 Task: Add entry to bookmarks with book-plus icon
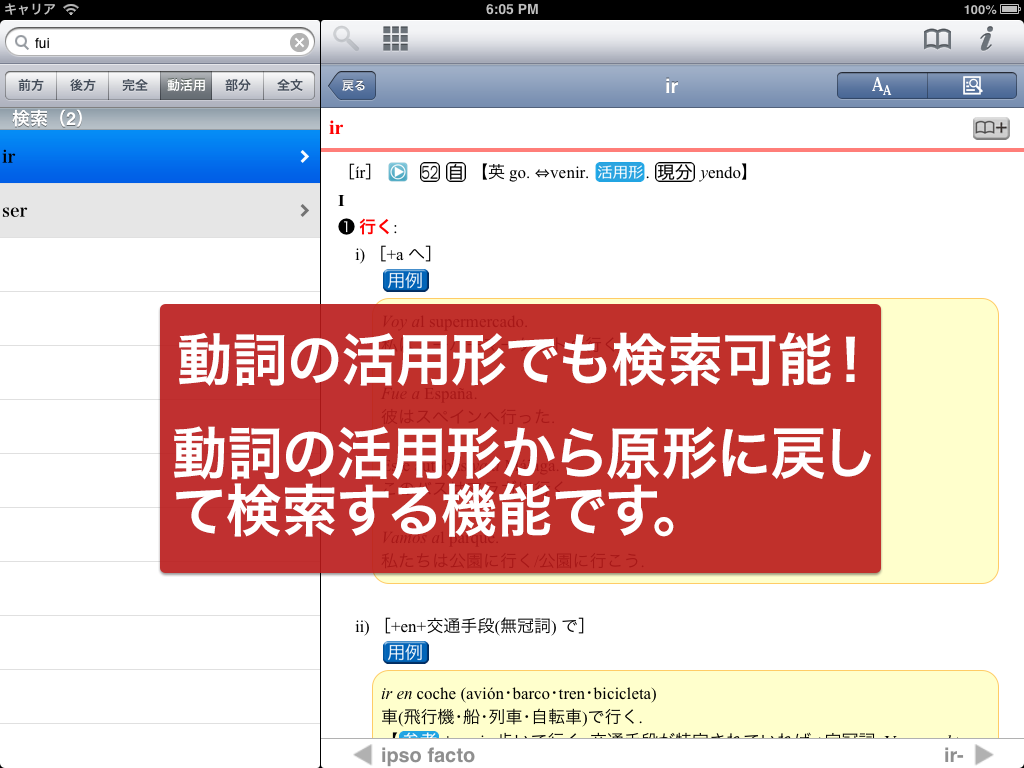tap(991, 128)
